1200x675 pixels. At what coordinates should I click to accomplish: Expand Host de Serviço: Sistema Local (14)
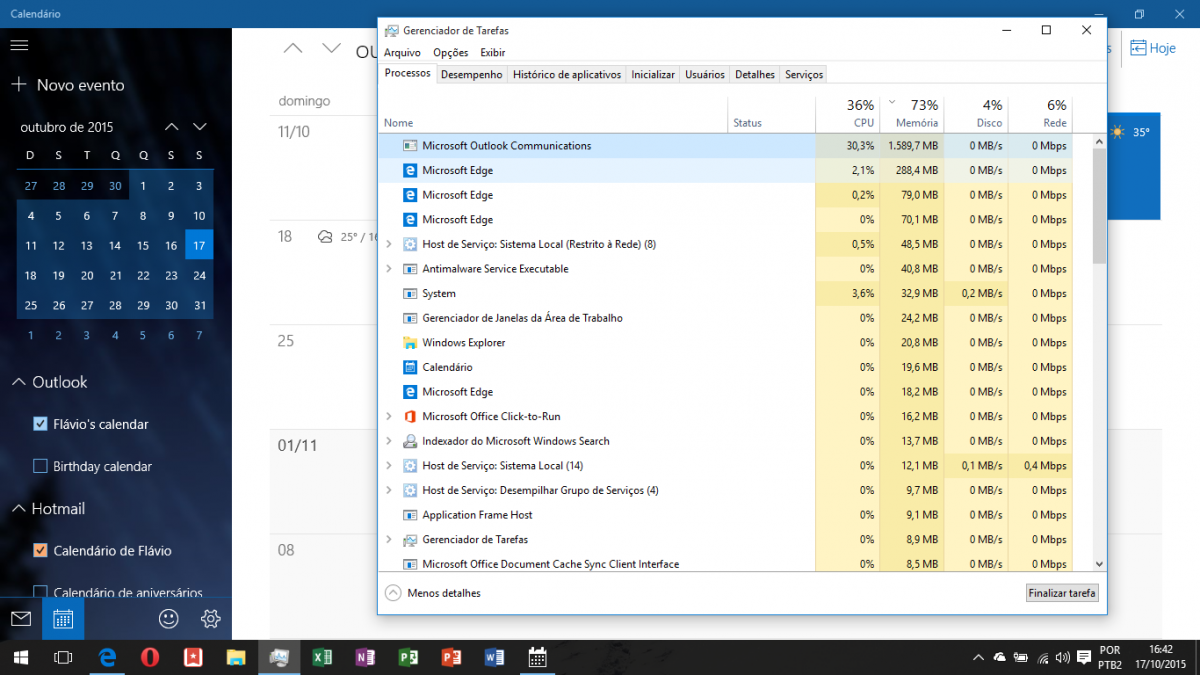tap(389, 465)
